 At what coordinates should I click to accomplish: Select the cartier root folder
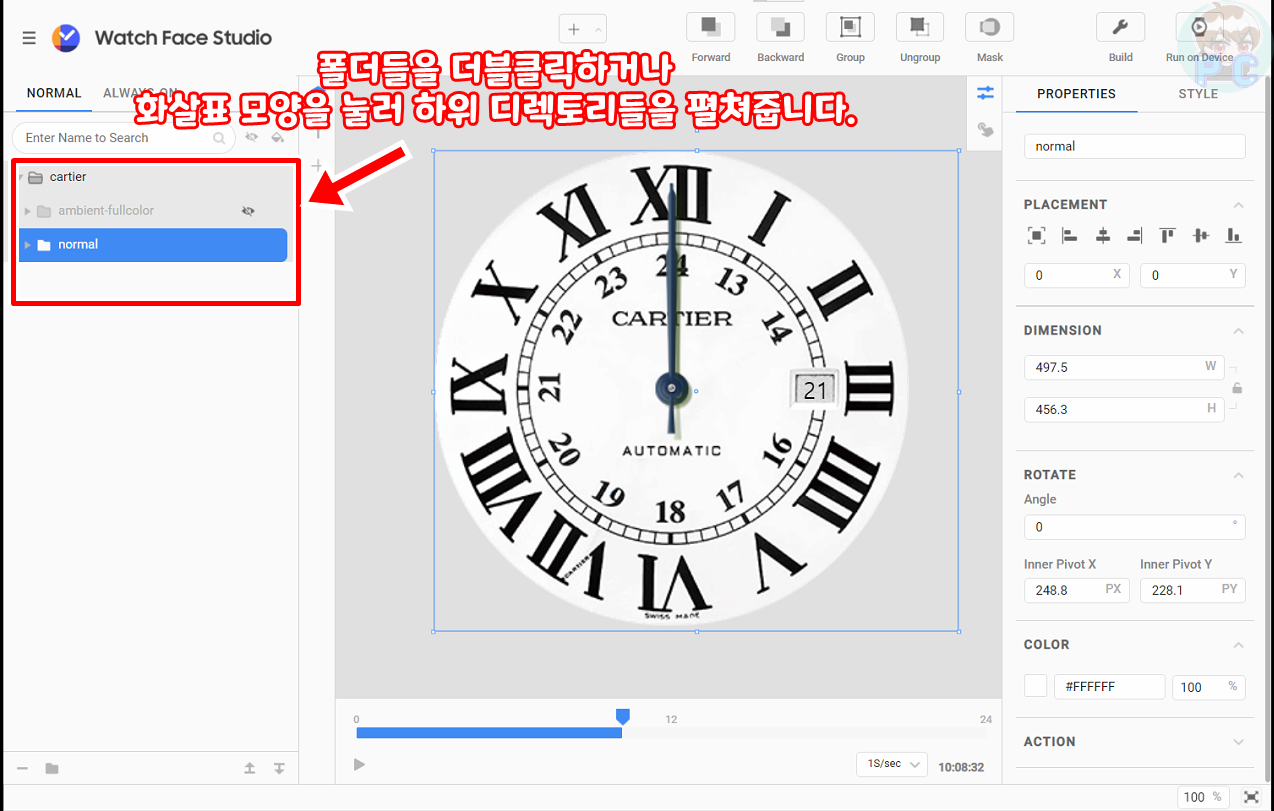153,177
